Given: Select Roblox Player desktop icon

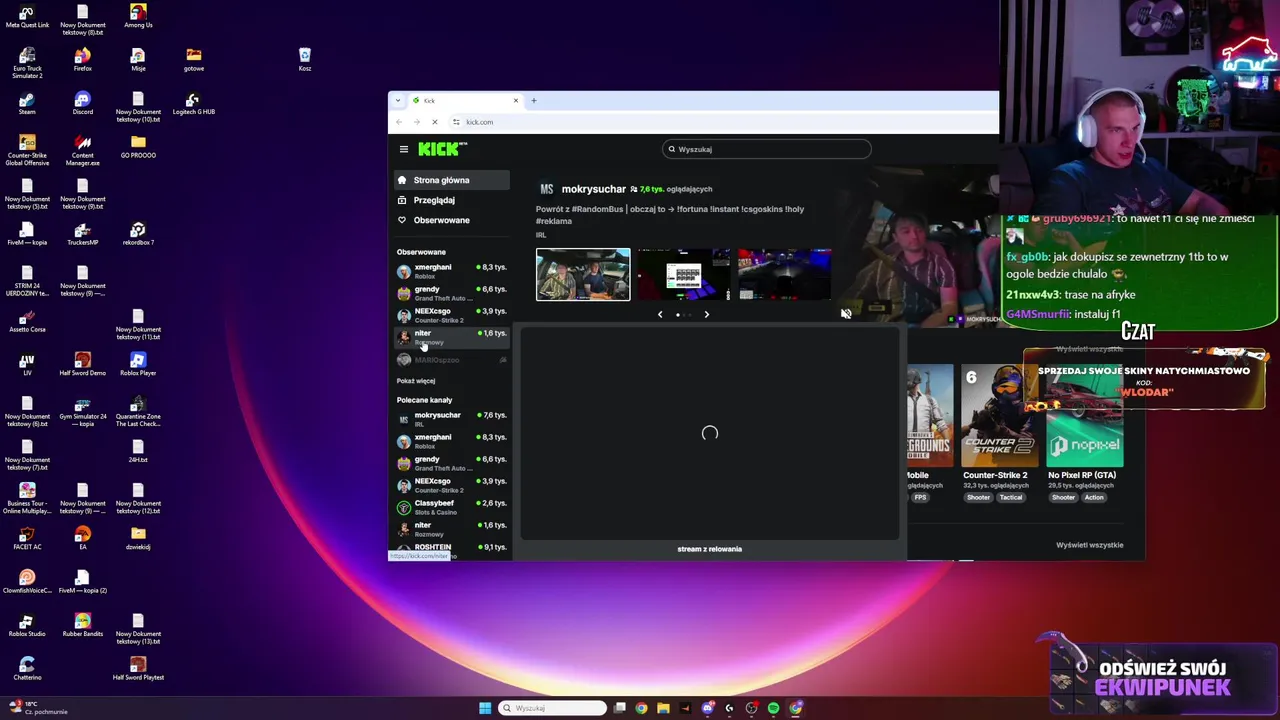Looking at the screenshot, I should 138,363.
